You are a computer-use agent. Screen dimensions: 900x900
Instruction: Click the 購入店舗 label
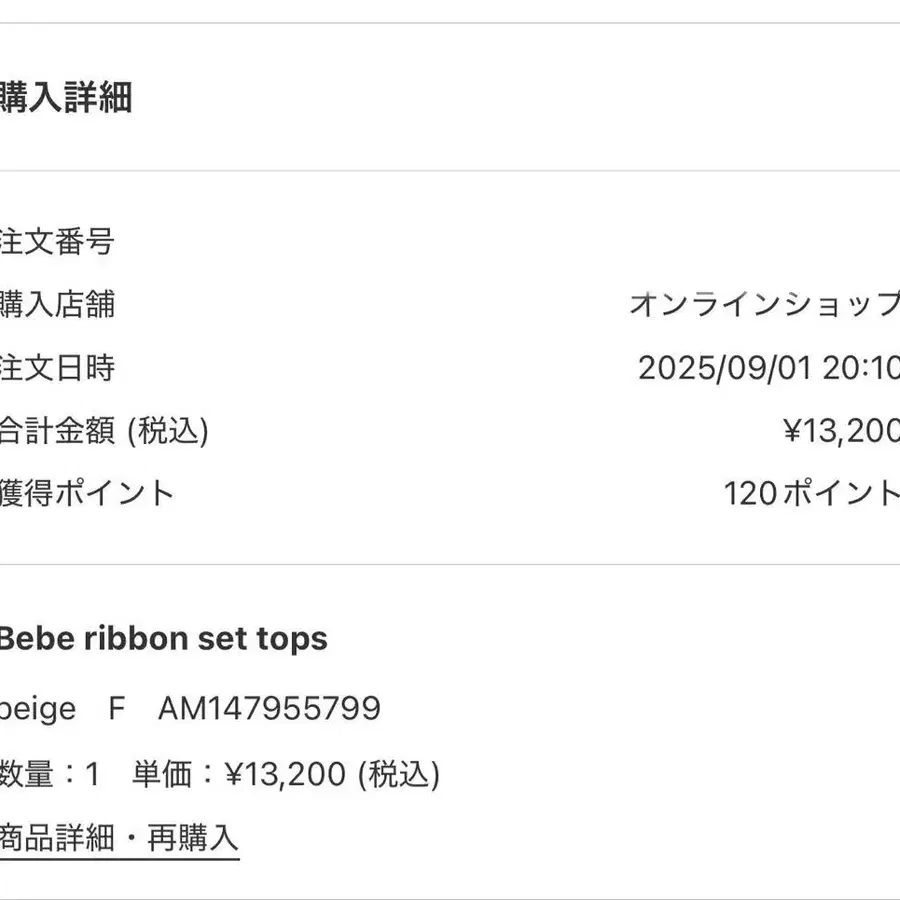coord(57,304)
